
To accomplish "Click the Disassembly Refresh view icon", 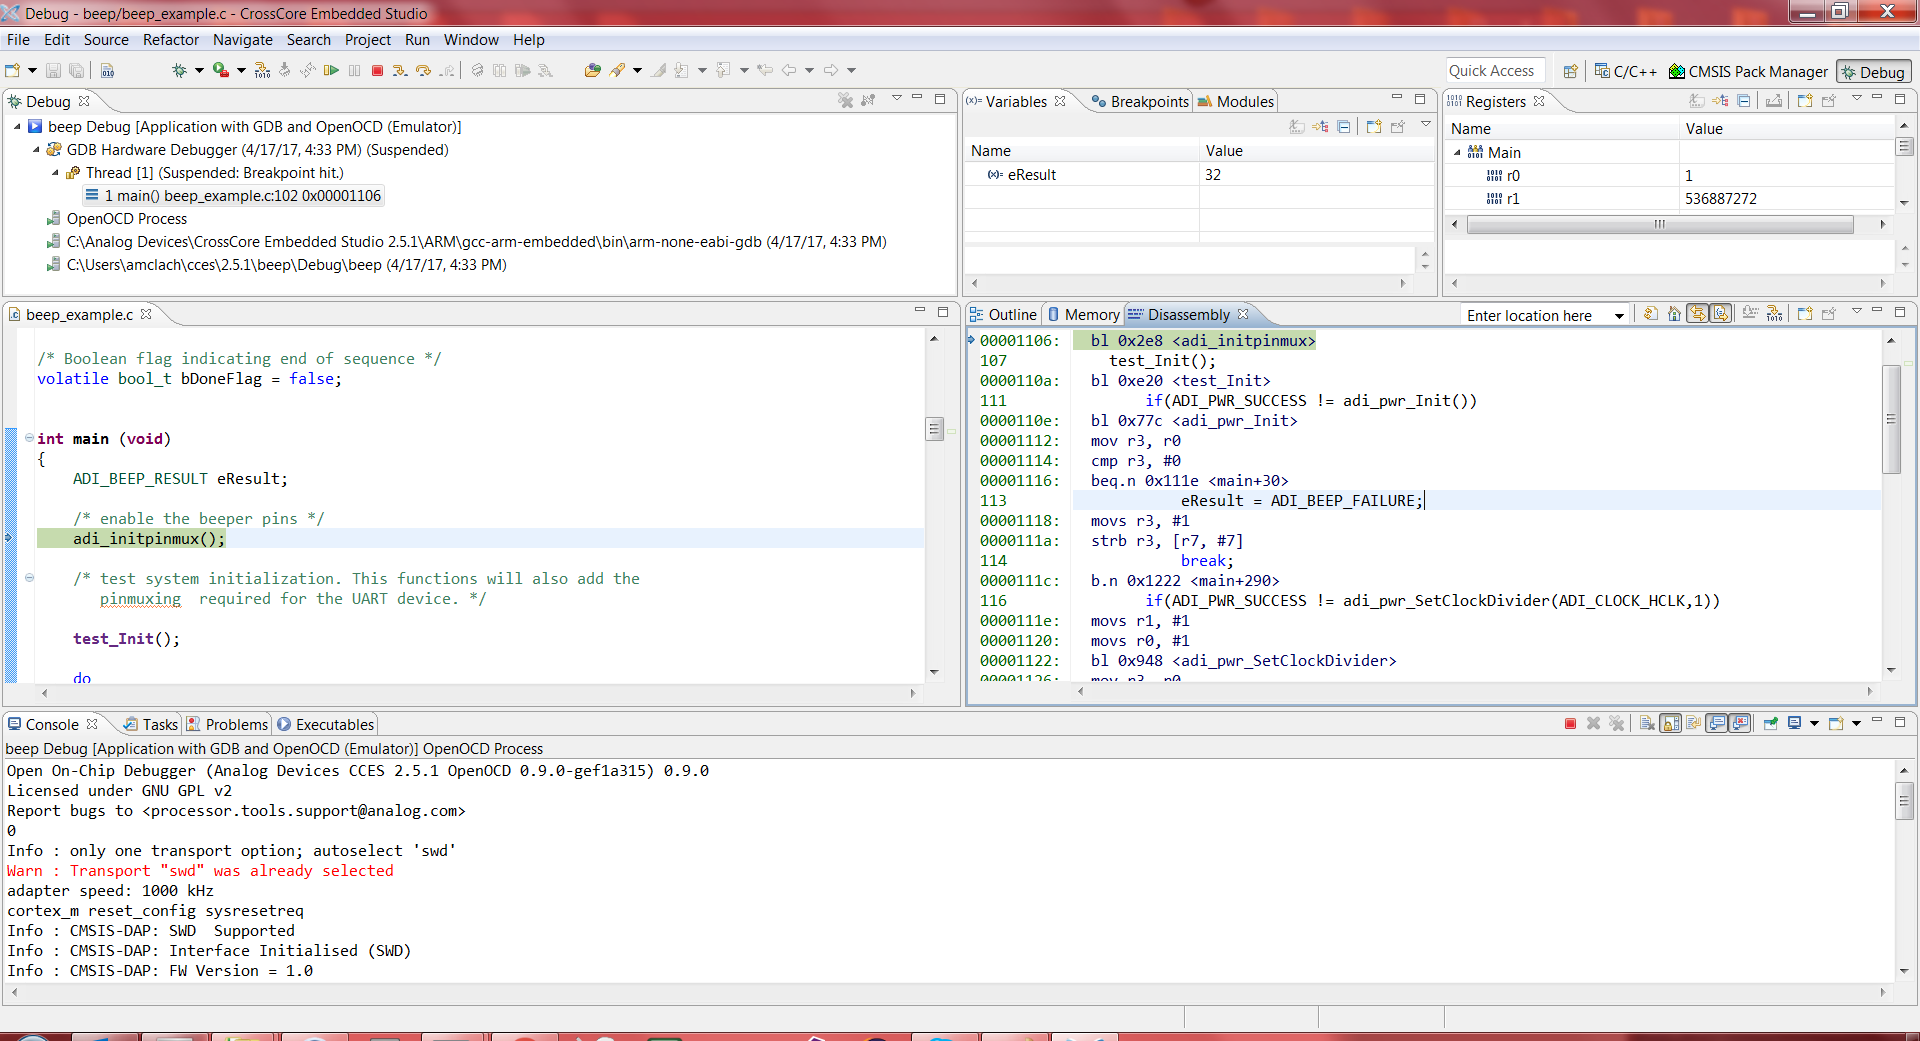I will pyautogui.click(x=1651, y=314).
